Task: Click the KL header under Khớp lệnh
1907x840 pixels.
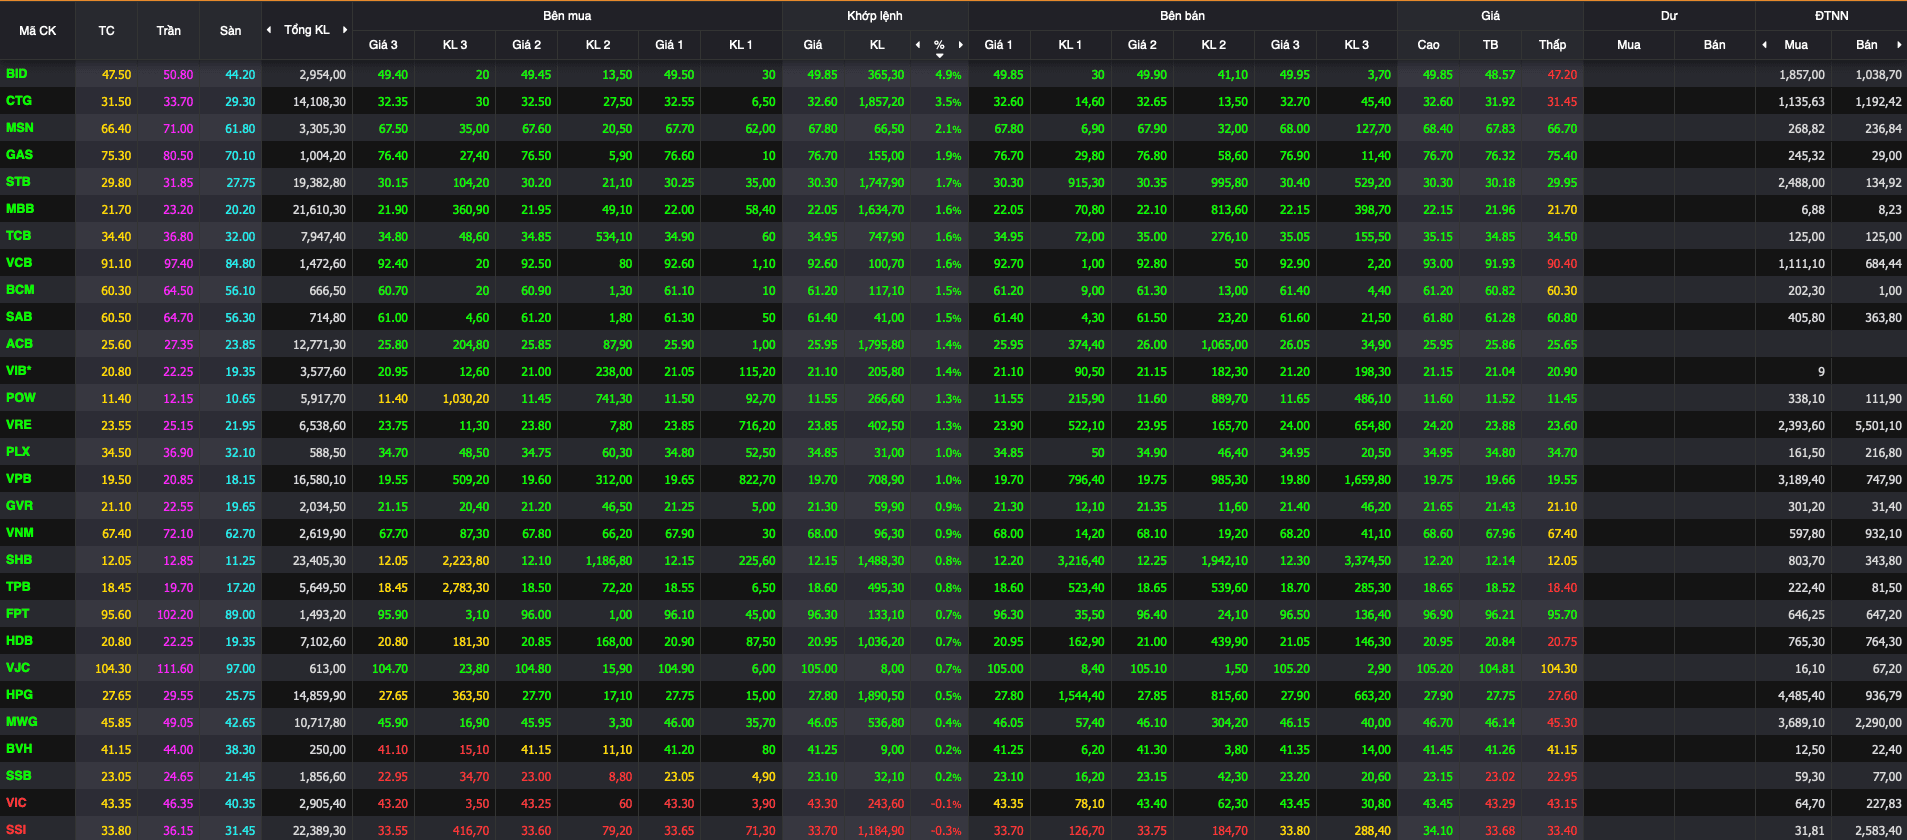Action: [877, 45]
